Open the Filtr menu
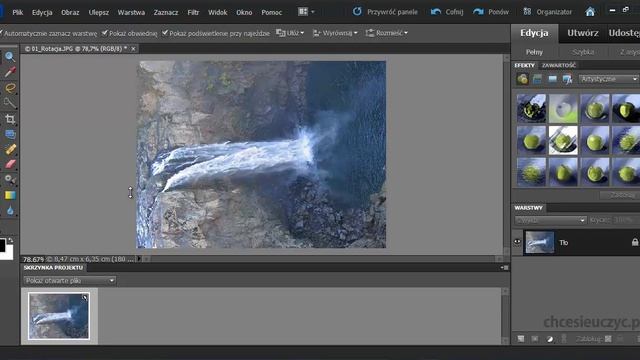The width and height of the screenshot is (640, 360). (193, 12)
